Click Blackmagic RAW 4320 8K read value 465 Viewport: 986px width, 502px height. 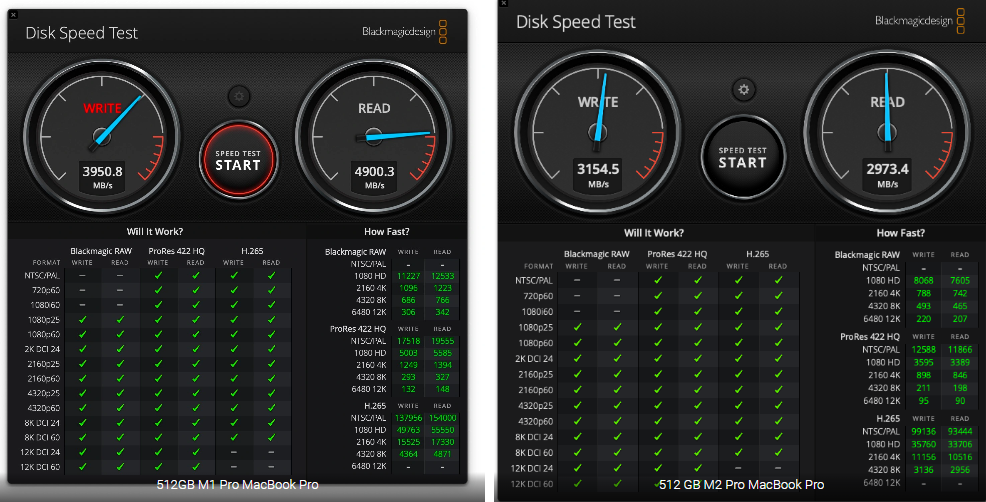[960, 306]
